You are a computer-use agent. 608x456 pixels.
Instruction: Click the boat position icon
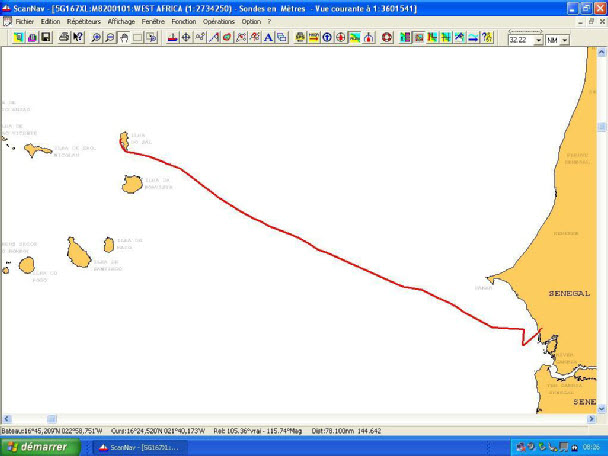click(x=172, y=38)
